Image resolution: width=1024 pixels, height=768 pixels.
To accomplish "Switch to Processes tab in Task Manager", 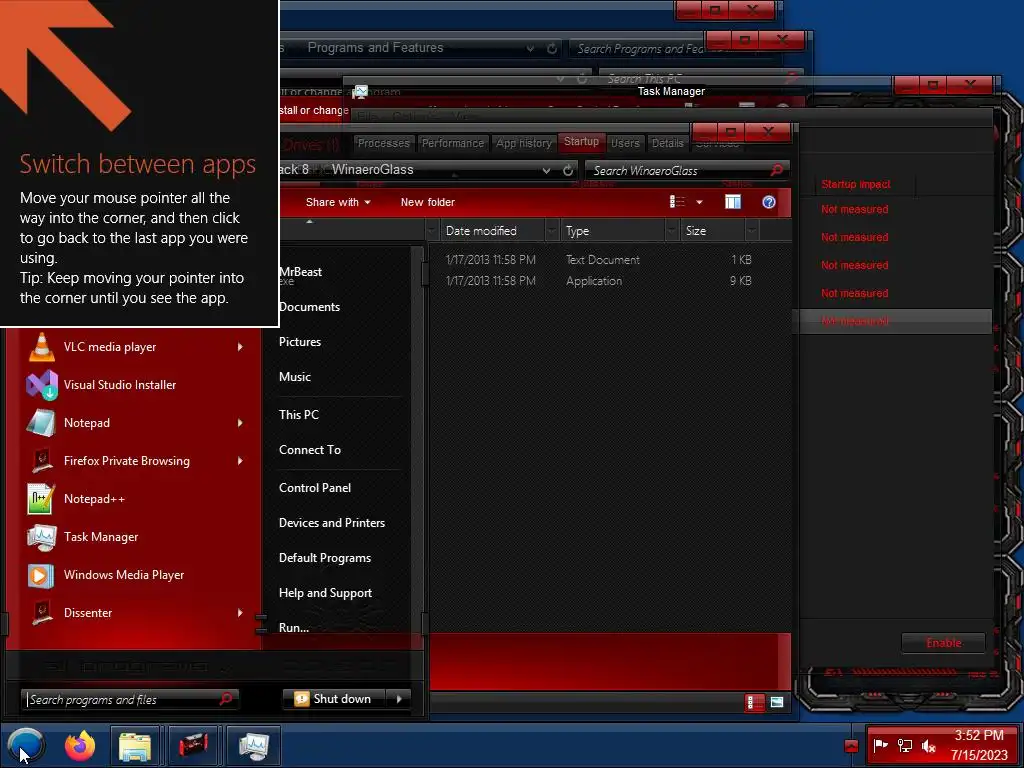I will [x=383, y=143].
